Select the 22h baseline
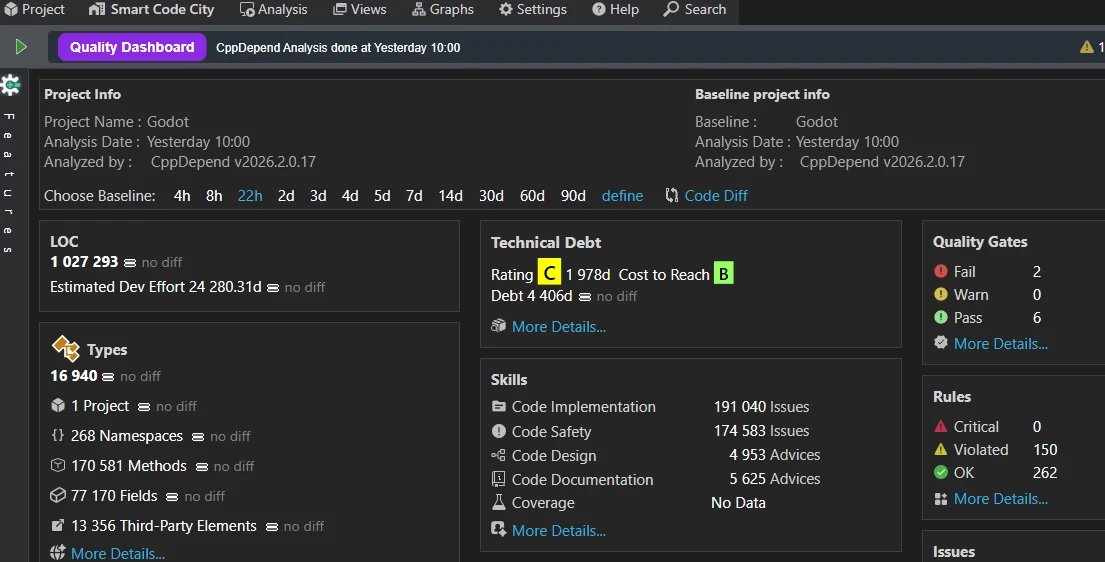1105x562 pixels. pos(250,195)
